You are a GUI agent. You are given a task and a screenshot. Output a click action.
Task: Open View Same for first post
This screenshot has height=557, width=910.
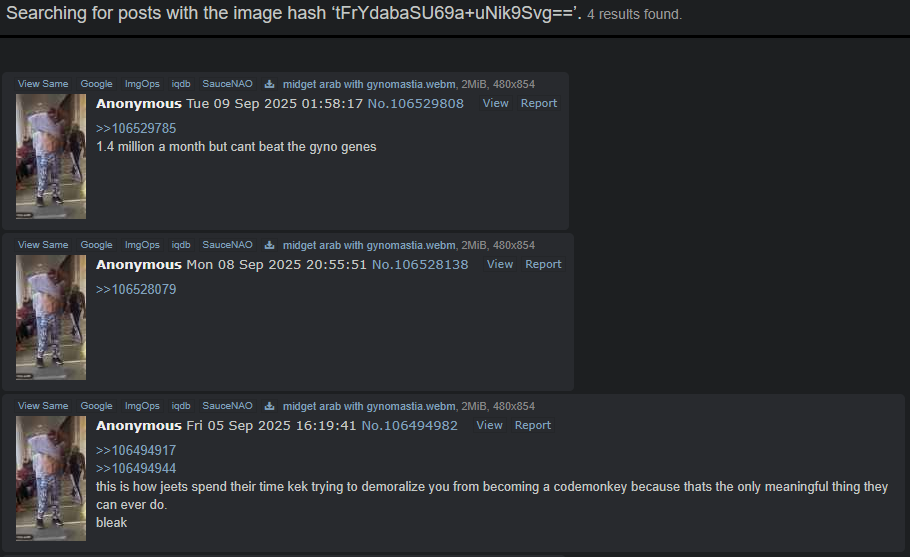click(43, 84)
